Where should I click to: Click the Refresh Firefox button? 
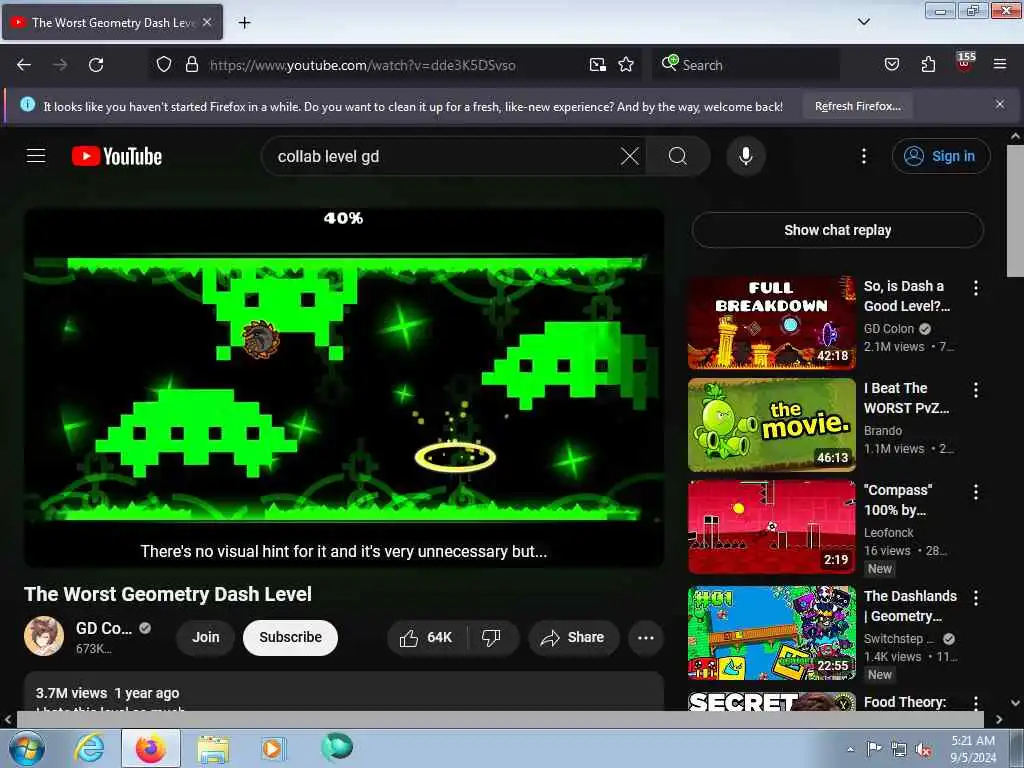(857, 106)
